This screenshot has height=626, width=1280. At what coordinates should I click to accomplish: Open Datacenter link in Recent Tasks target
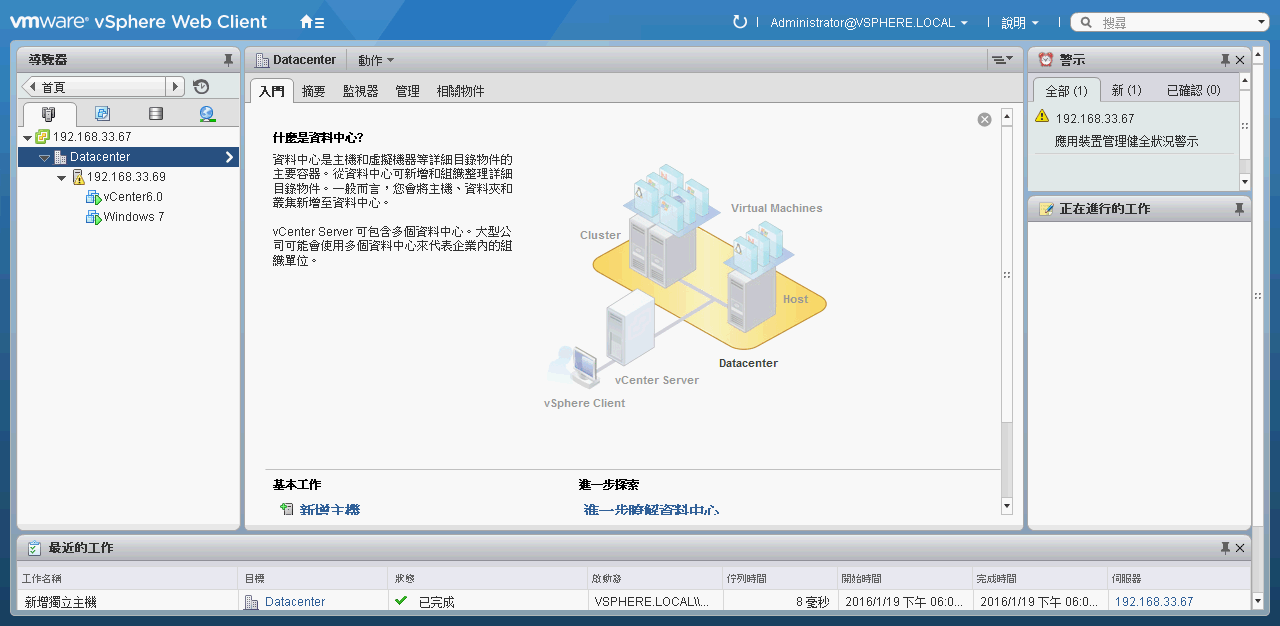click(295, 601)
